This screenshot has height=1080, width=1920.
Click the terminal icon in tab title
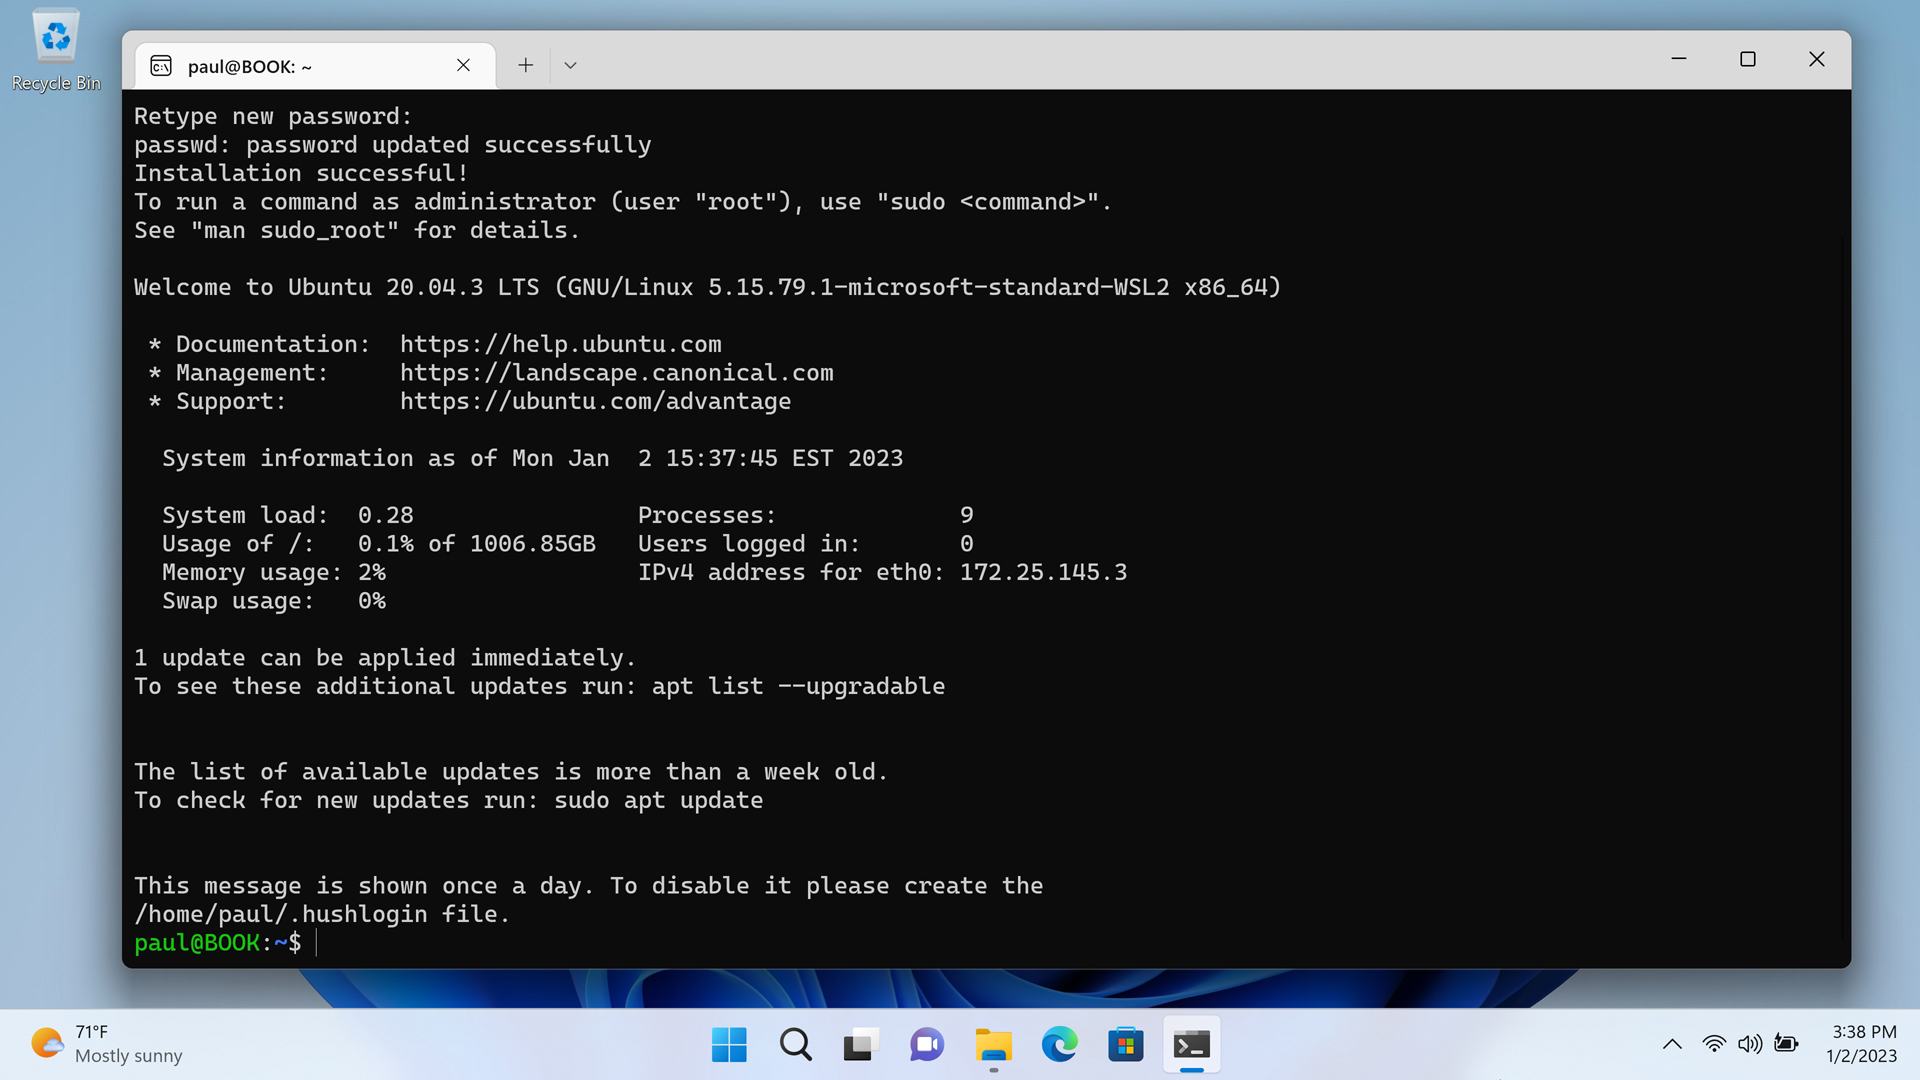(x=161, y=66)
